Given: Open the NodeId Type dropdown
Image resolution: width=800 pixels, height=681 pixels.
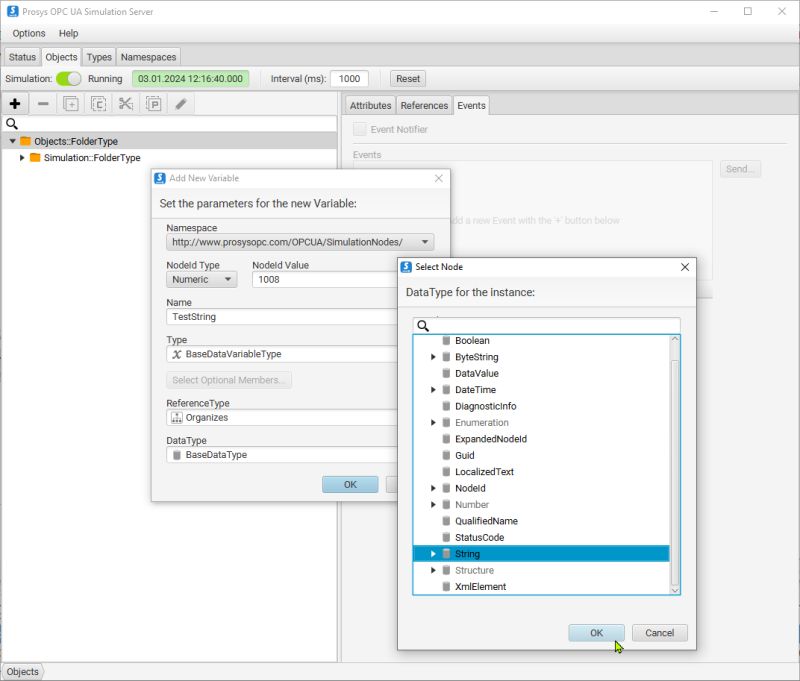Looking at the screenshot, I should (x=200, y=279).
